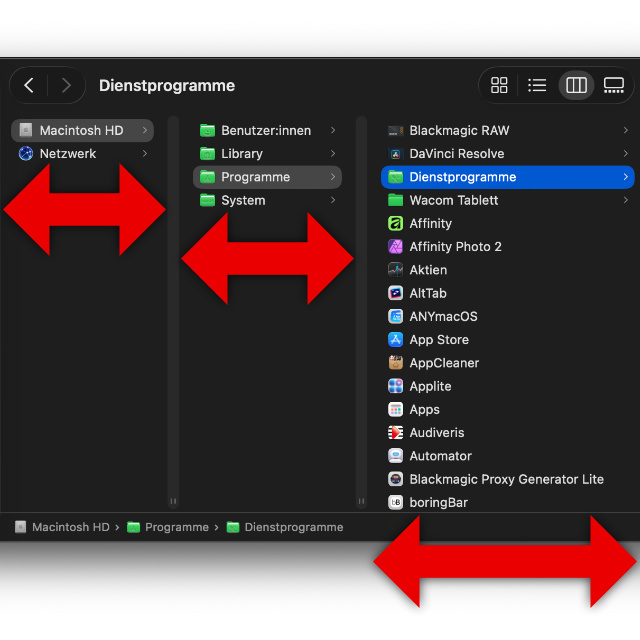Switch to gallery view

click(613, 85)
